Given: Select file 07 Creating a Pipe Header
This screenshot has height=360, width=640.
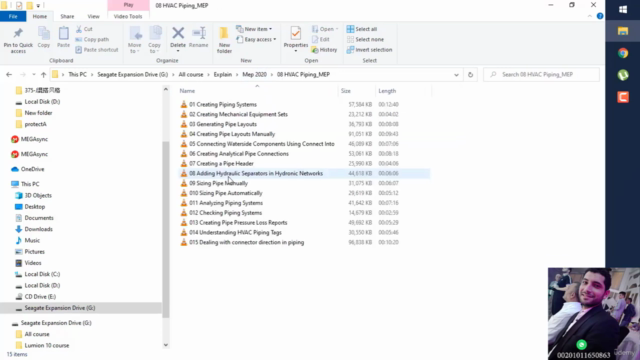Looking at the screenshot, I should coord(221,163).
